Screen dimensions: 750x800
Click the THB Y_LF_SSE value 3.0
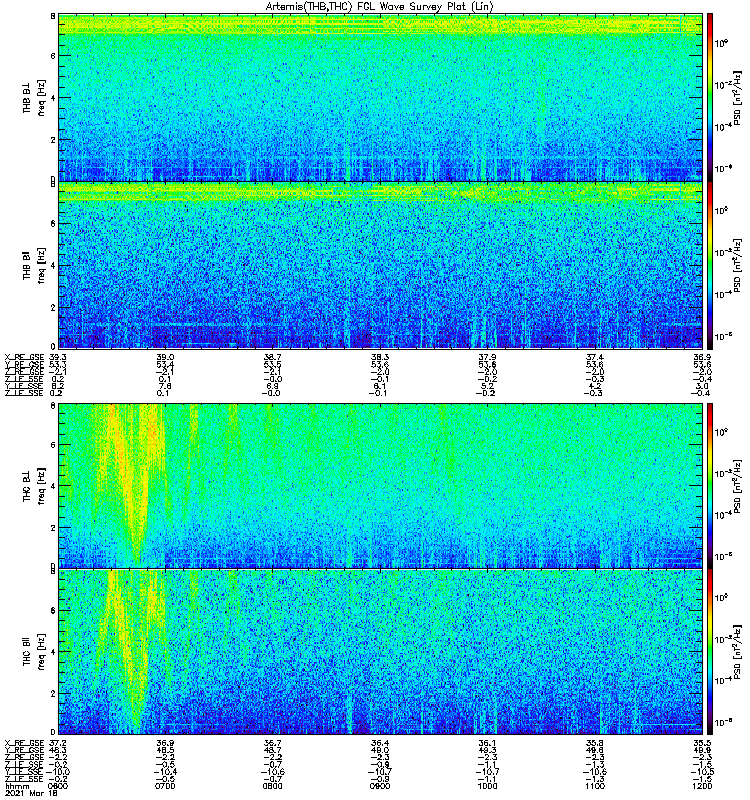[x=702, y=386]
